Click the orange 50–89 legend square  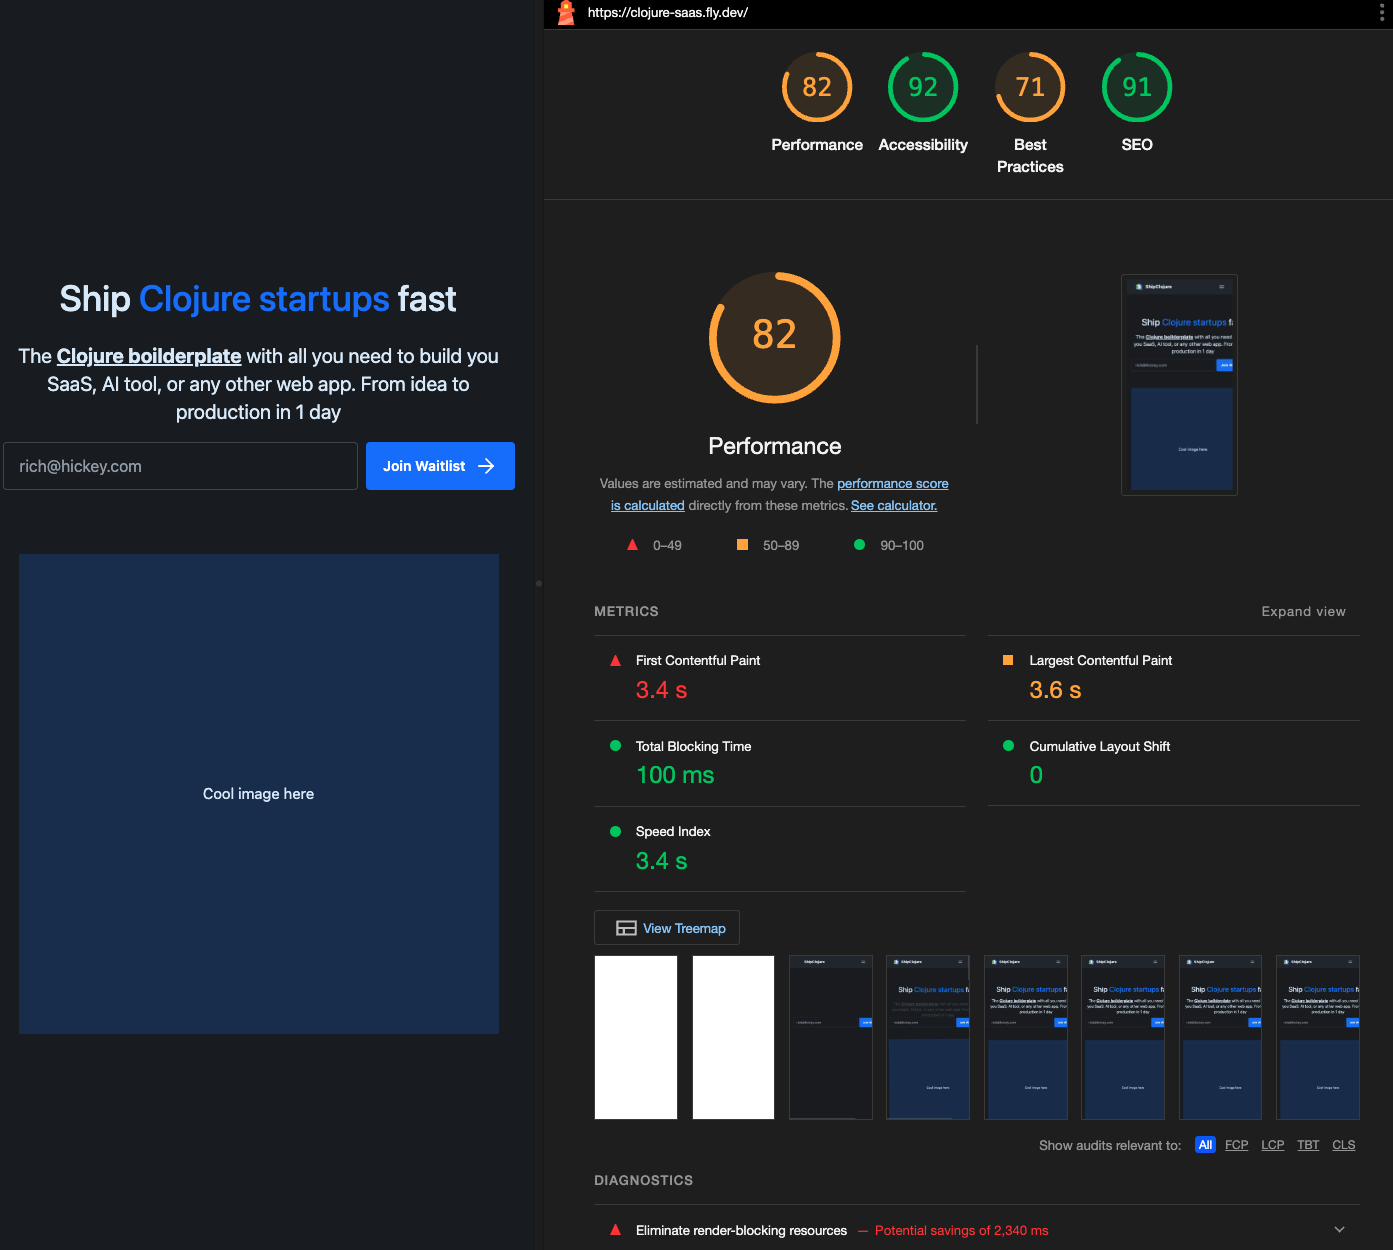[742, 545]
